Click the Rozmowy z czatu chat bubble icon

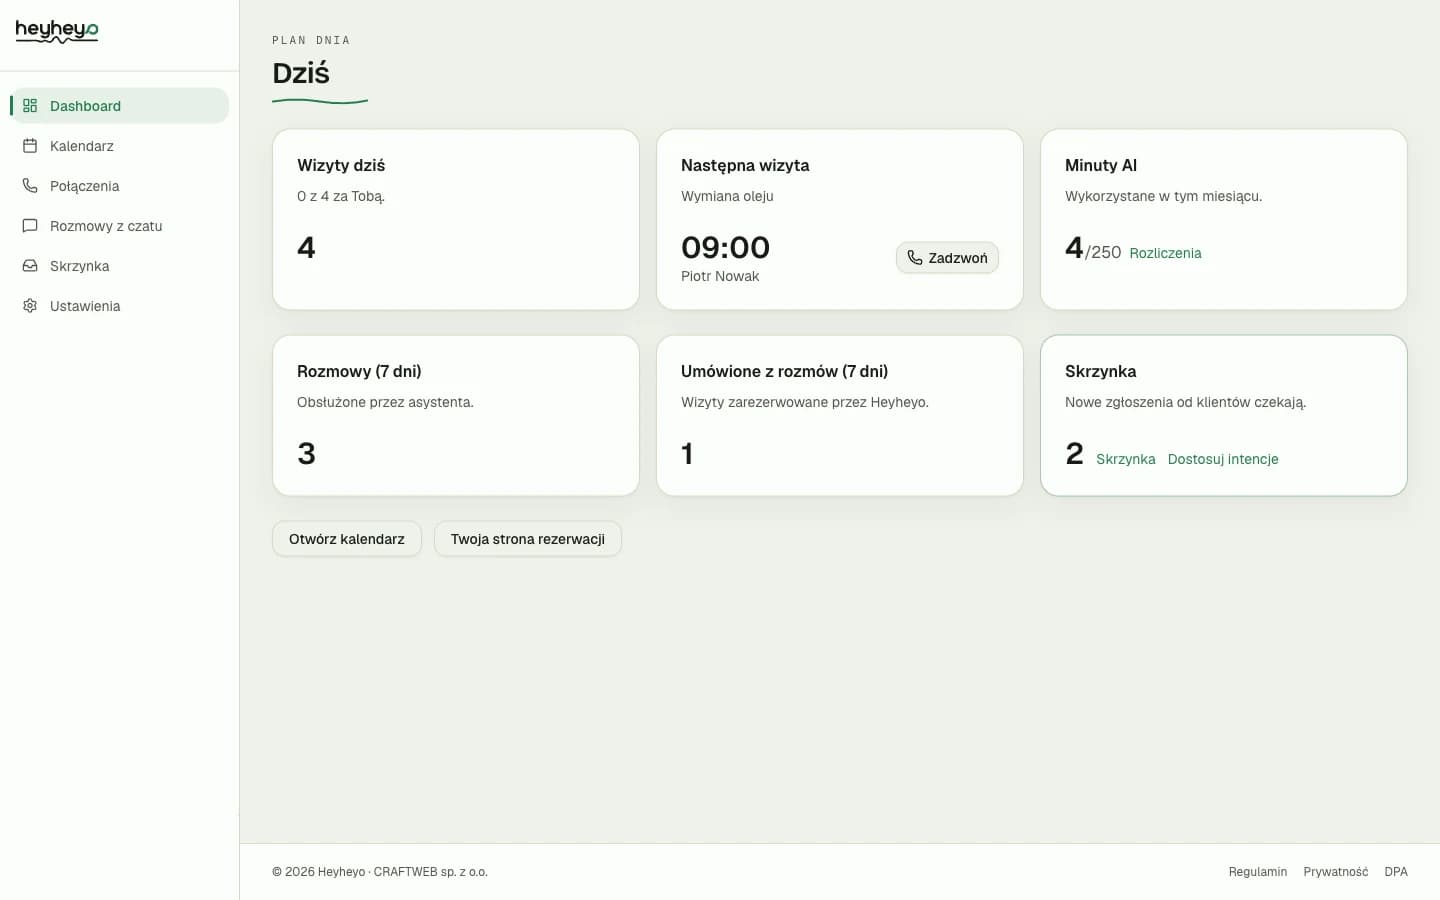pyautogui.click(x=30, y=225)
